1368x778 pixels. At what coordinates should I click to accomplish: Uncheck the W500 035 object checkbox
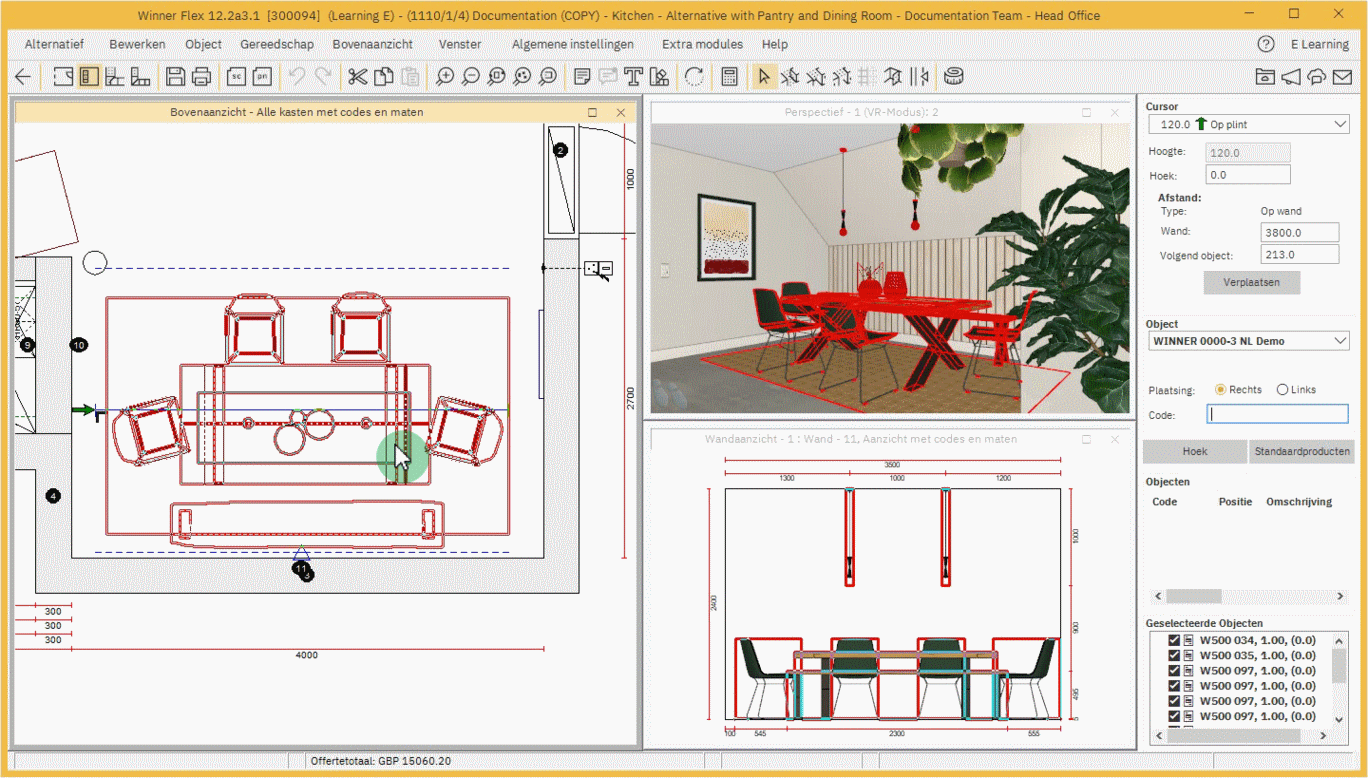click(x=1174, y=656)
